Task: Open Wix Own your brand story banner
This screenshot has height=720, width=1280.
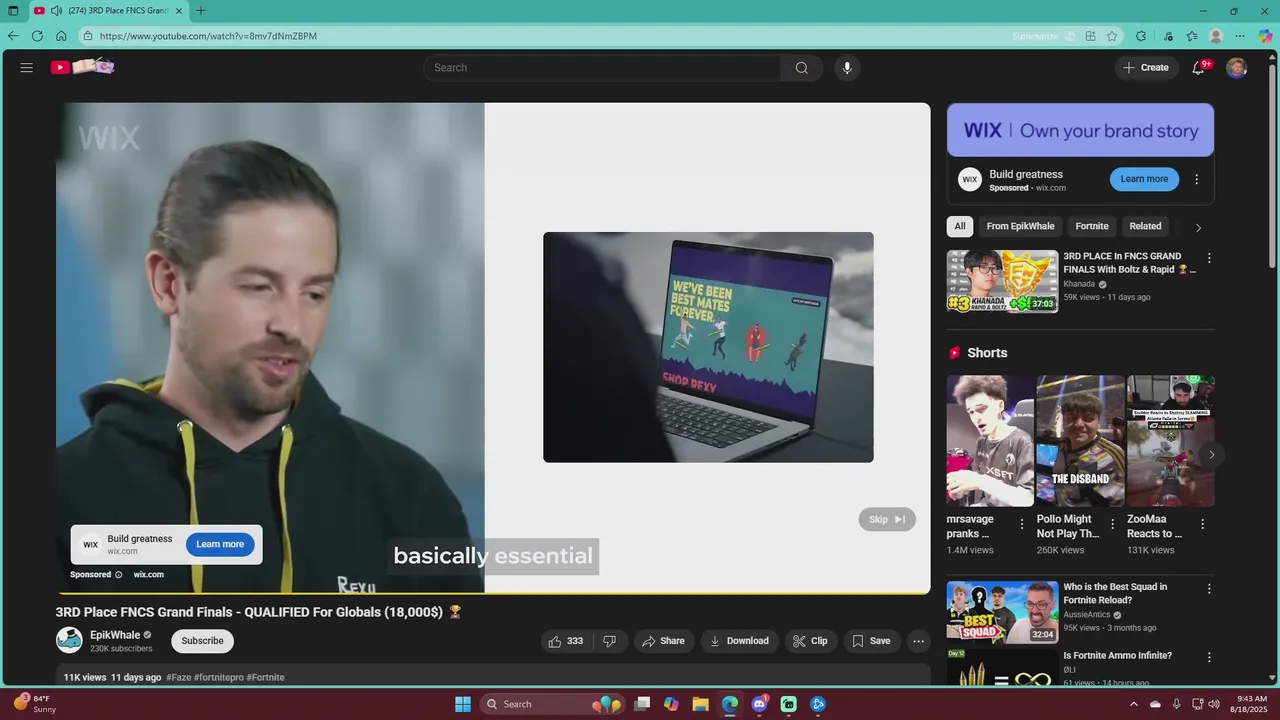Action: [x=1080, y=130]
